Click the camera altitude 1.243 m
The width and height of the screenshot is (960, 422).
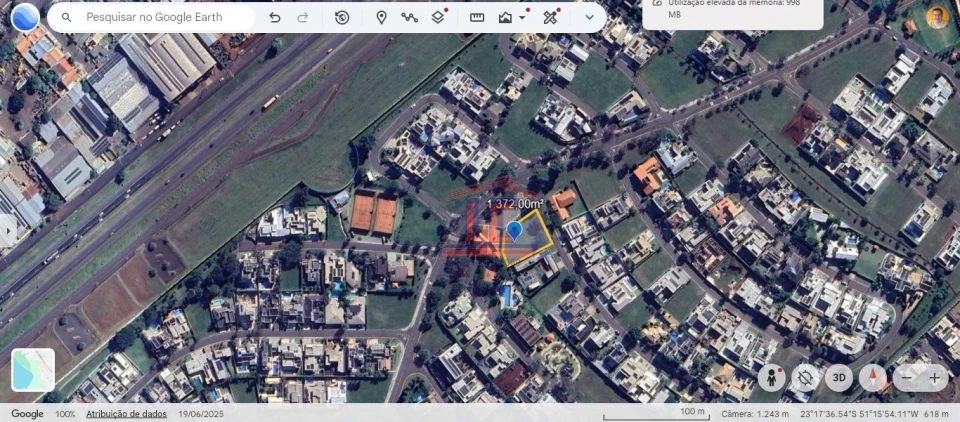755,414
